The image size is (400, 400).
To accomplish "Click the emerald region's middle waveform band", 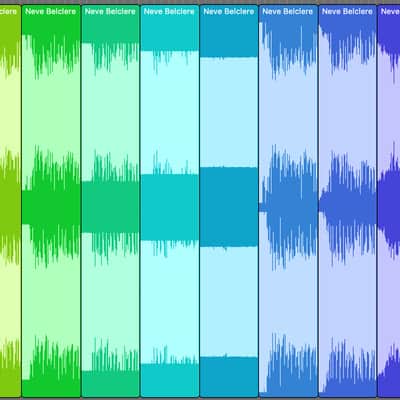I will click(110, 207).
